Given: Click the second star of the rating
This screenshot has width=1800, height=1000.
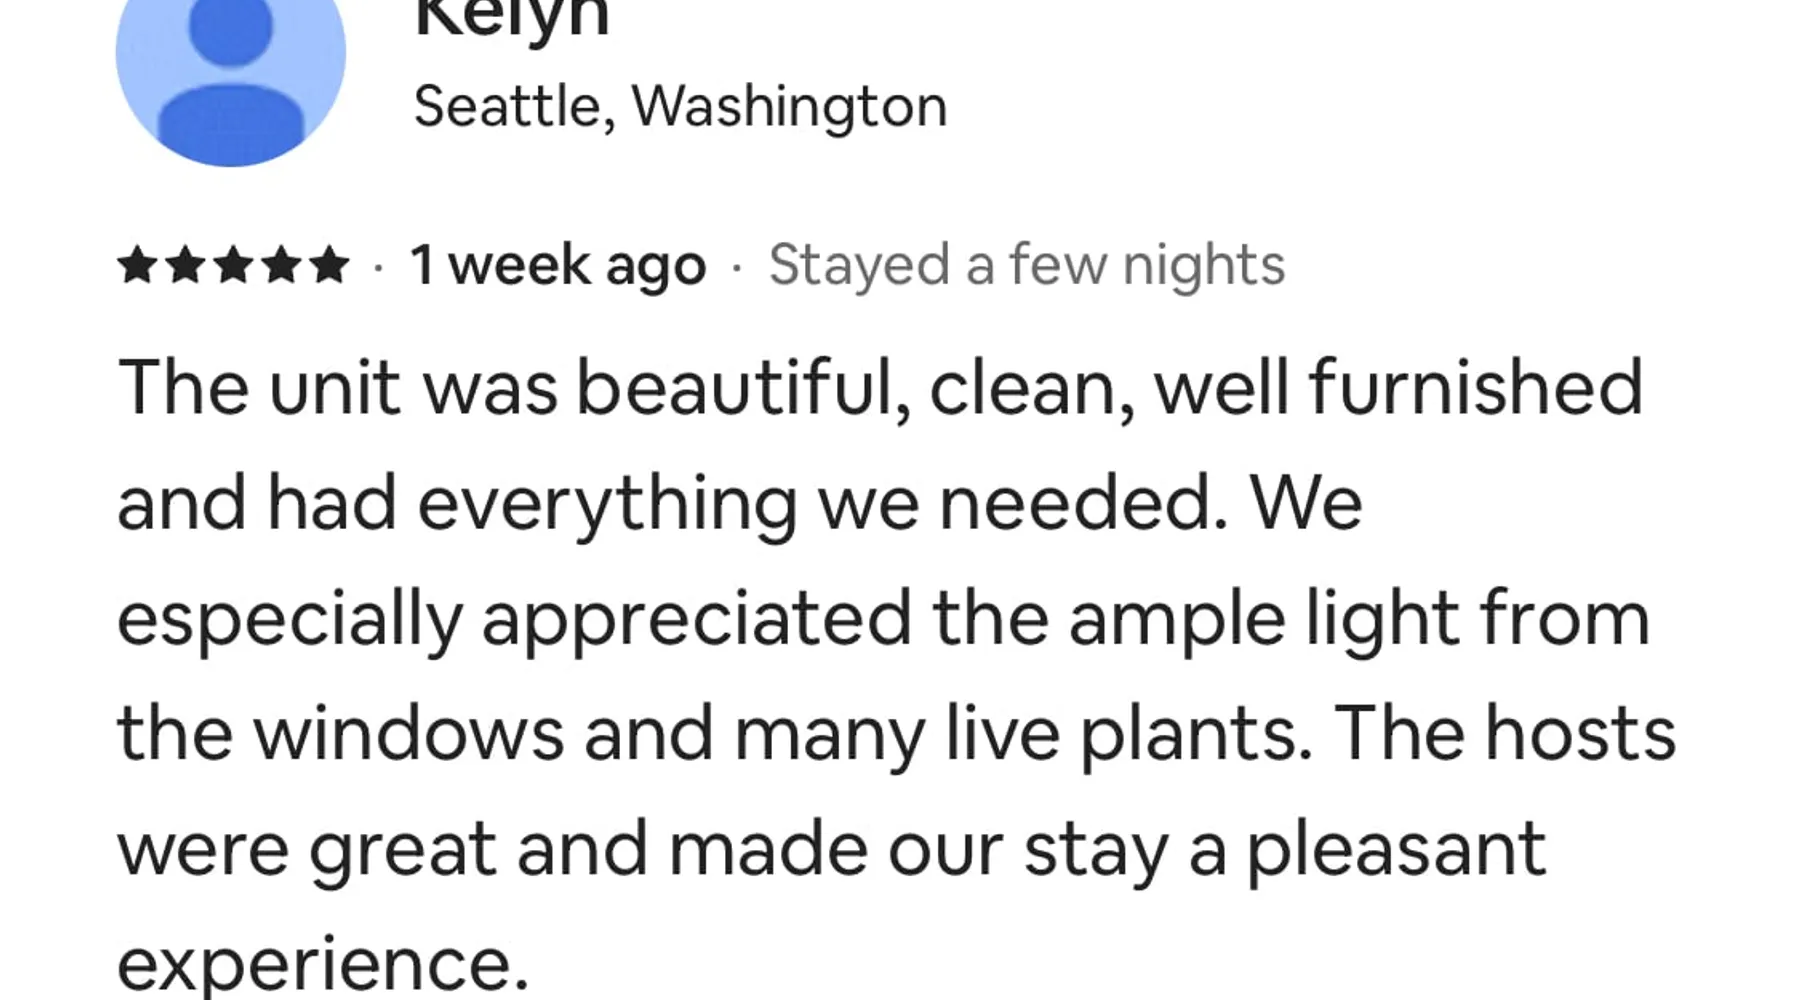Looking at the screenshot, I should tap(185, 266).
